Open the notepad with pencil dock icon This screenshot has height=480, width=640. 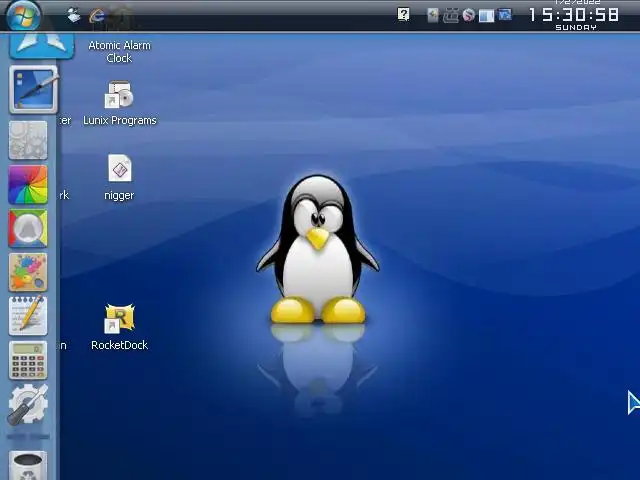tap(28, 315)
